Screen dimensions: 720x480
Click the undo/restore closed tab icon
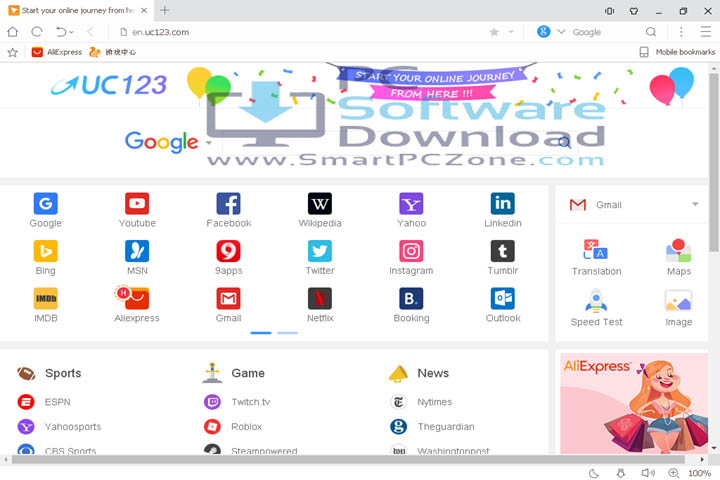tap(61, 32)
